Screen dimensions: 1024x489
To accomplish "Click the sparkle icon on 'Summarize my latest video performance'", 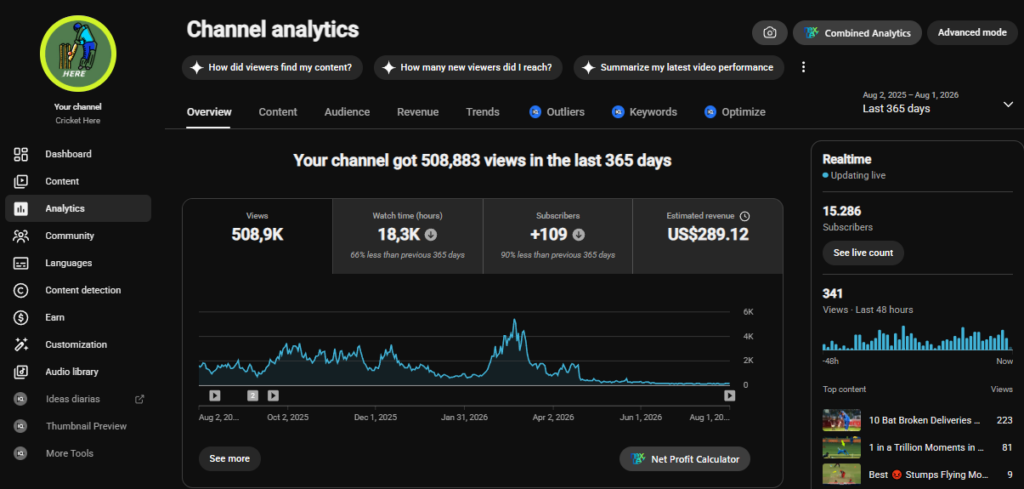I will [588, 67].
